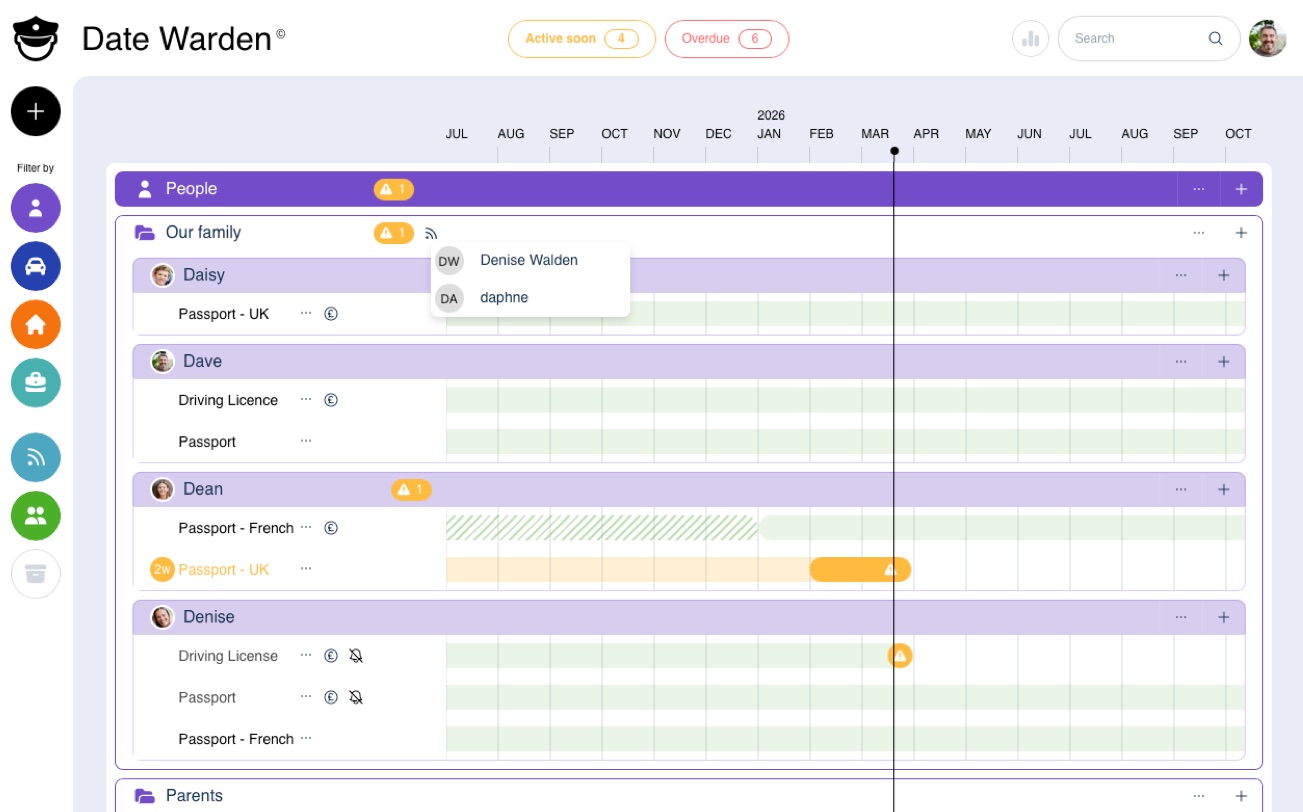Show Overdue items
The width and height of the screenshot is (1303, 812).
pyautogui.click(x=726, y=39)
